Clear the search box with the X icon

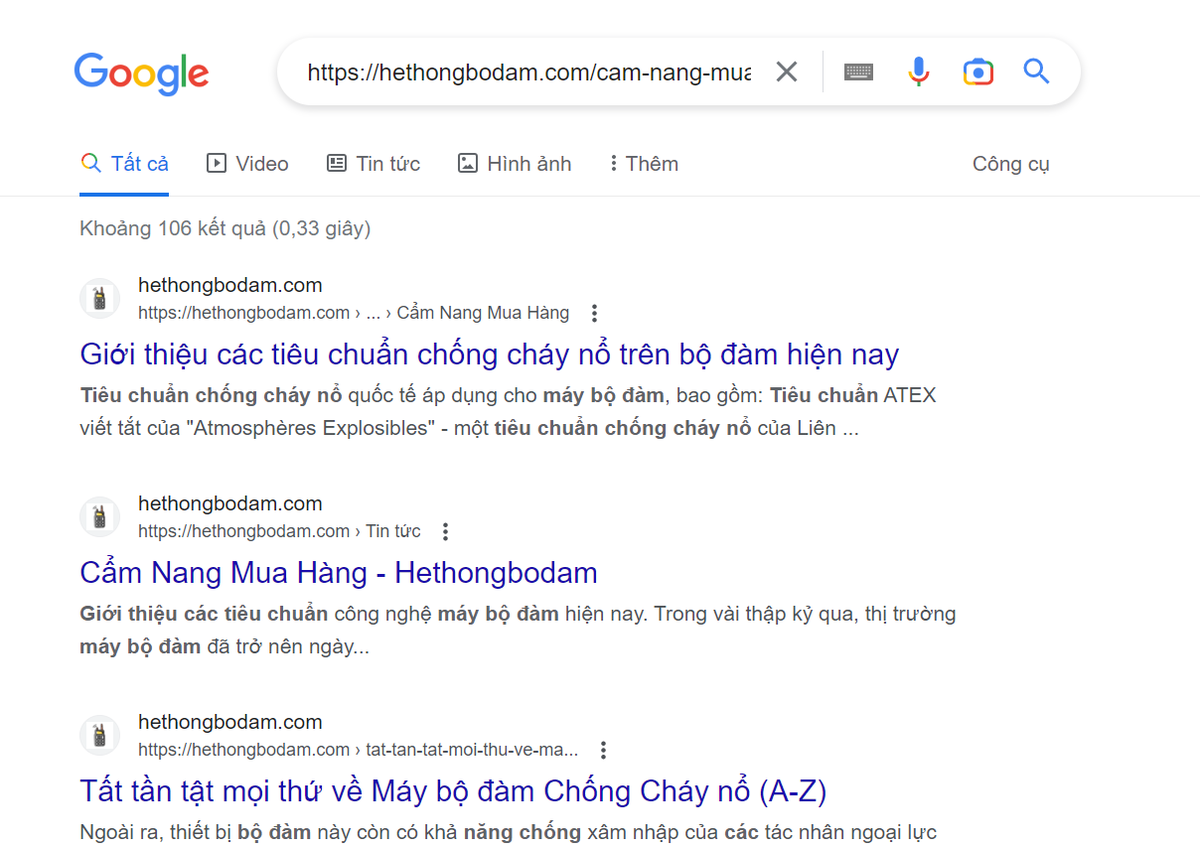tap(787, 72)
